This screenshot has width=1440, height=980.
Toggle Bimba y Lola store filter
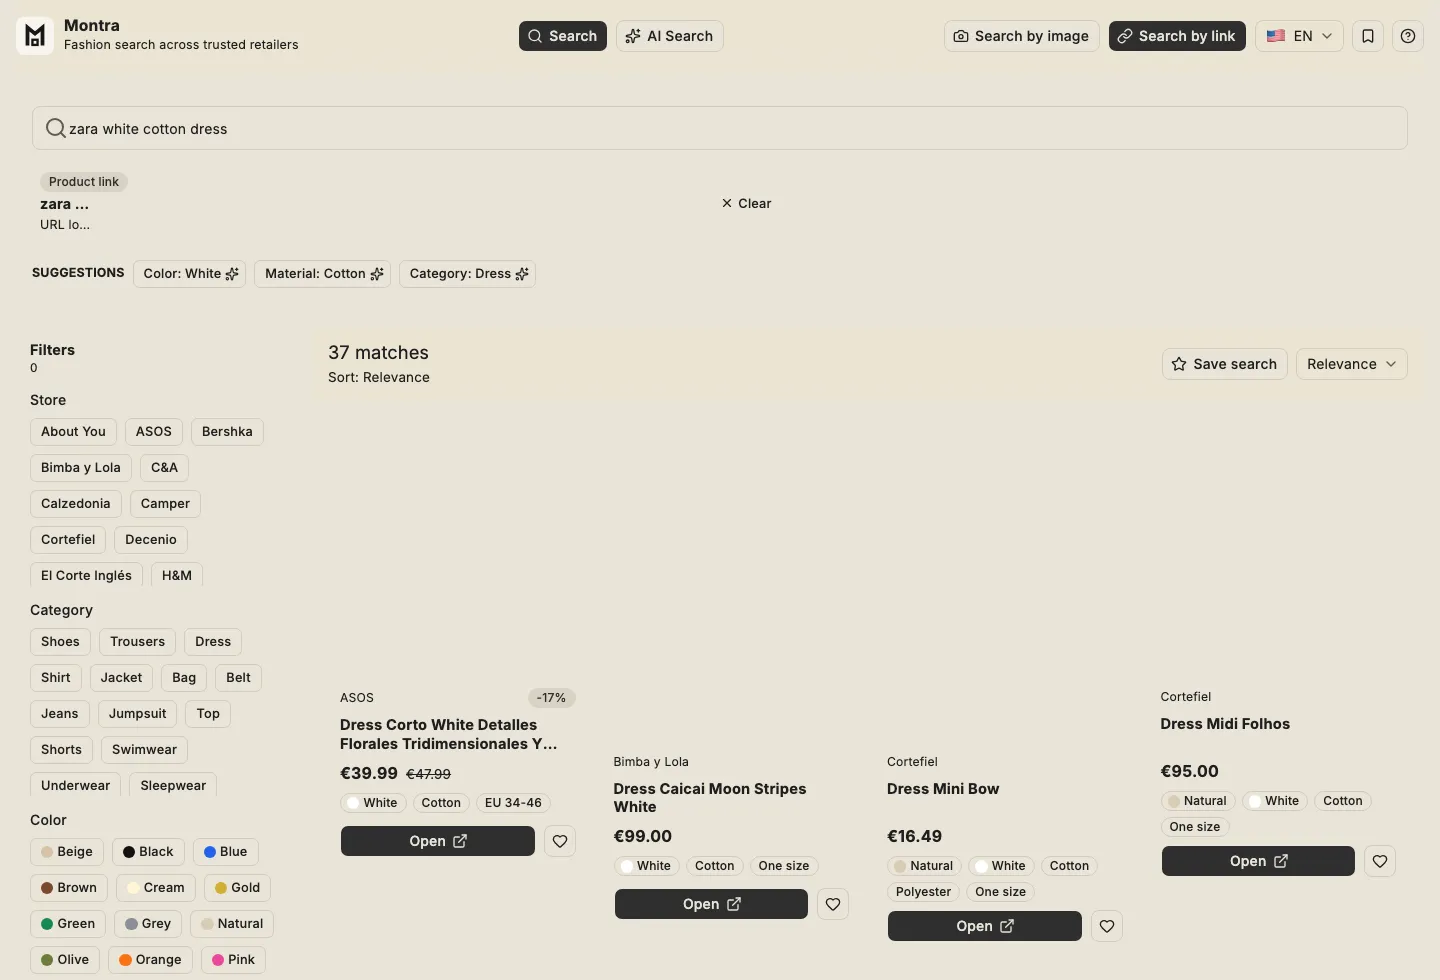point(81,468)
